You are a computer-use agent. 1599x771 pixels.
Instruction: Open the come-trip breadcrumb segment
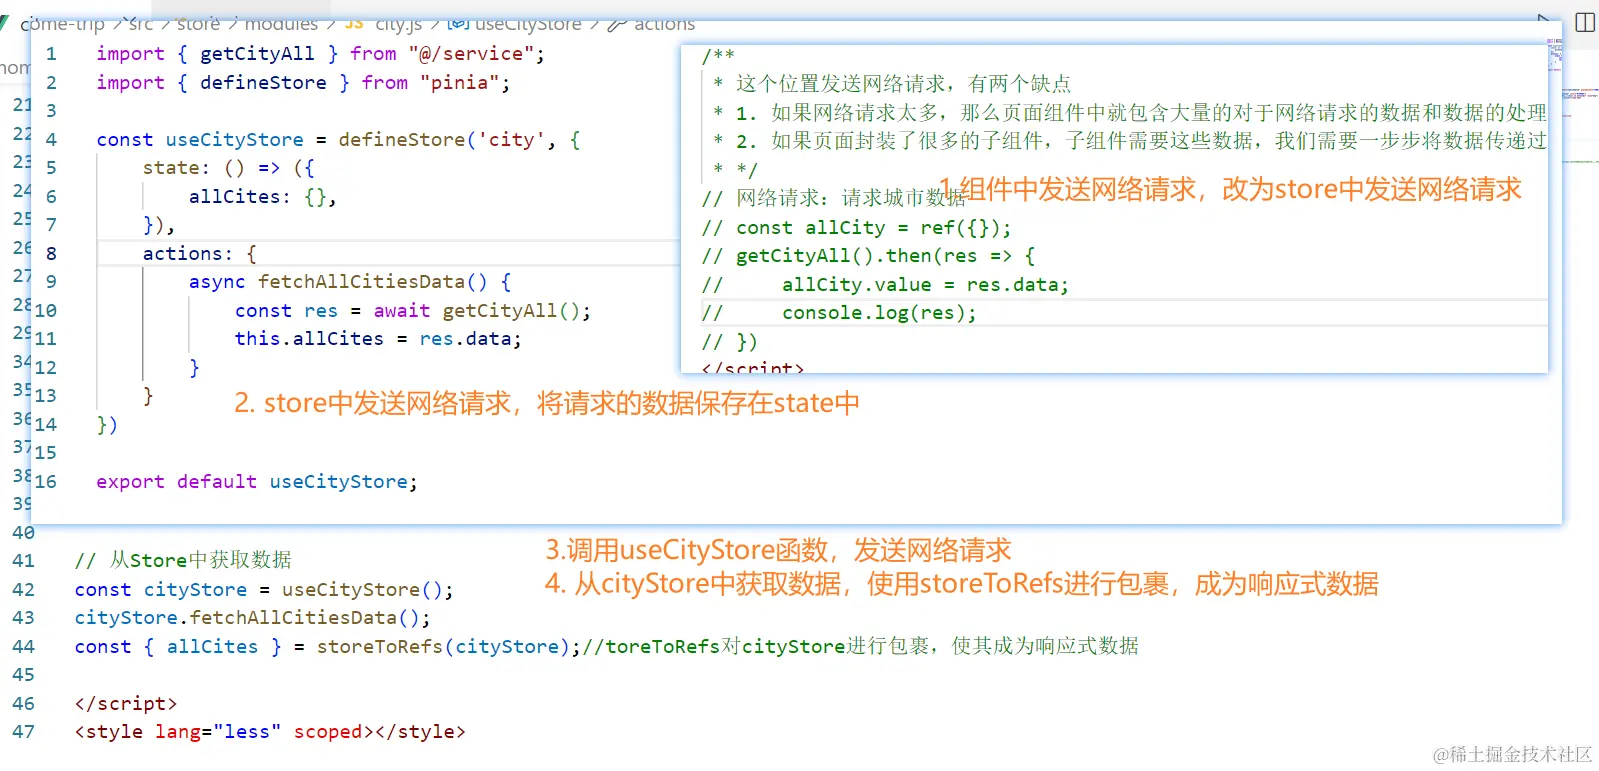pyautogui.click(x=62, y=22)
